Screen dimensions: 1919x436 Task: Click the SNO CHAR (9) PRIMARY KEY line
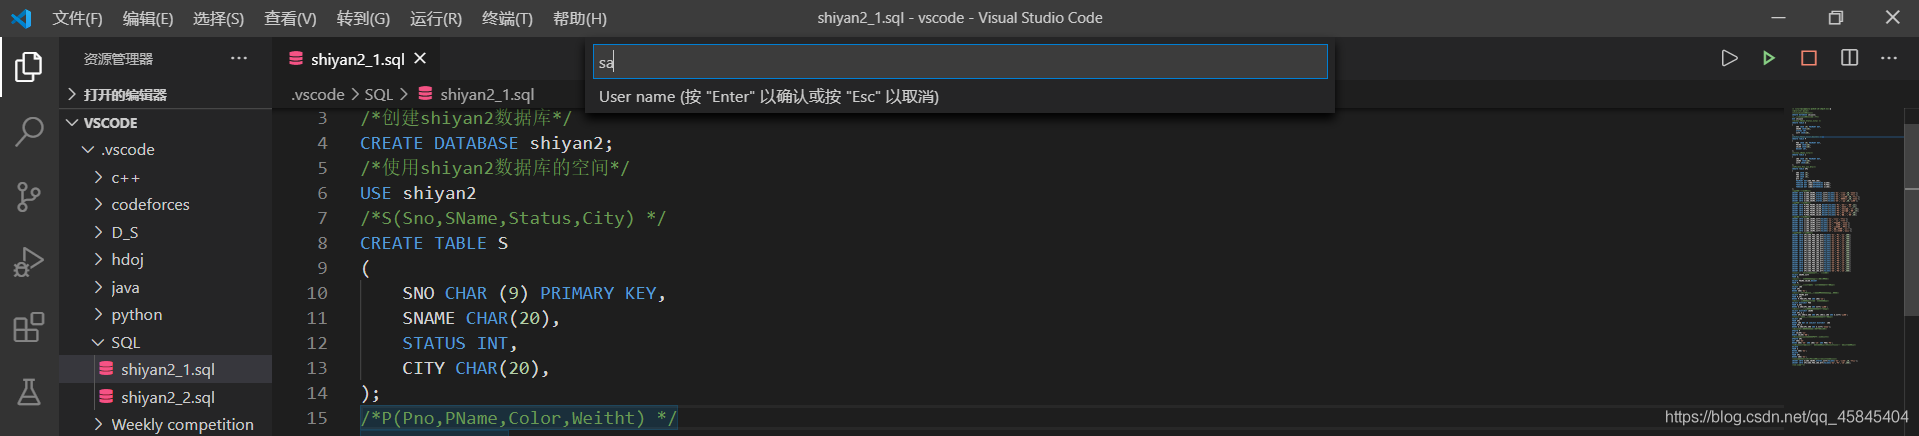(534, 293)
